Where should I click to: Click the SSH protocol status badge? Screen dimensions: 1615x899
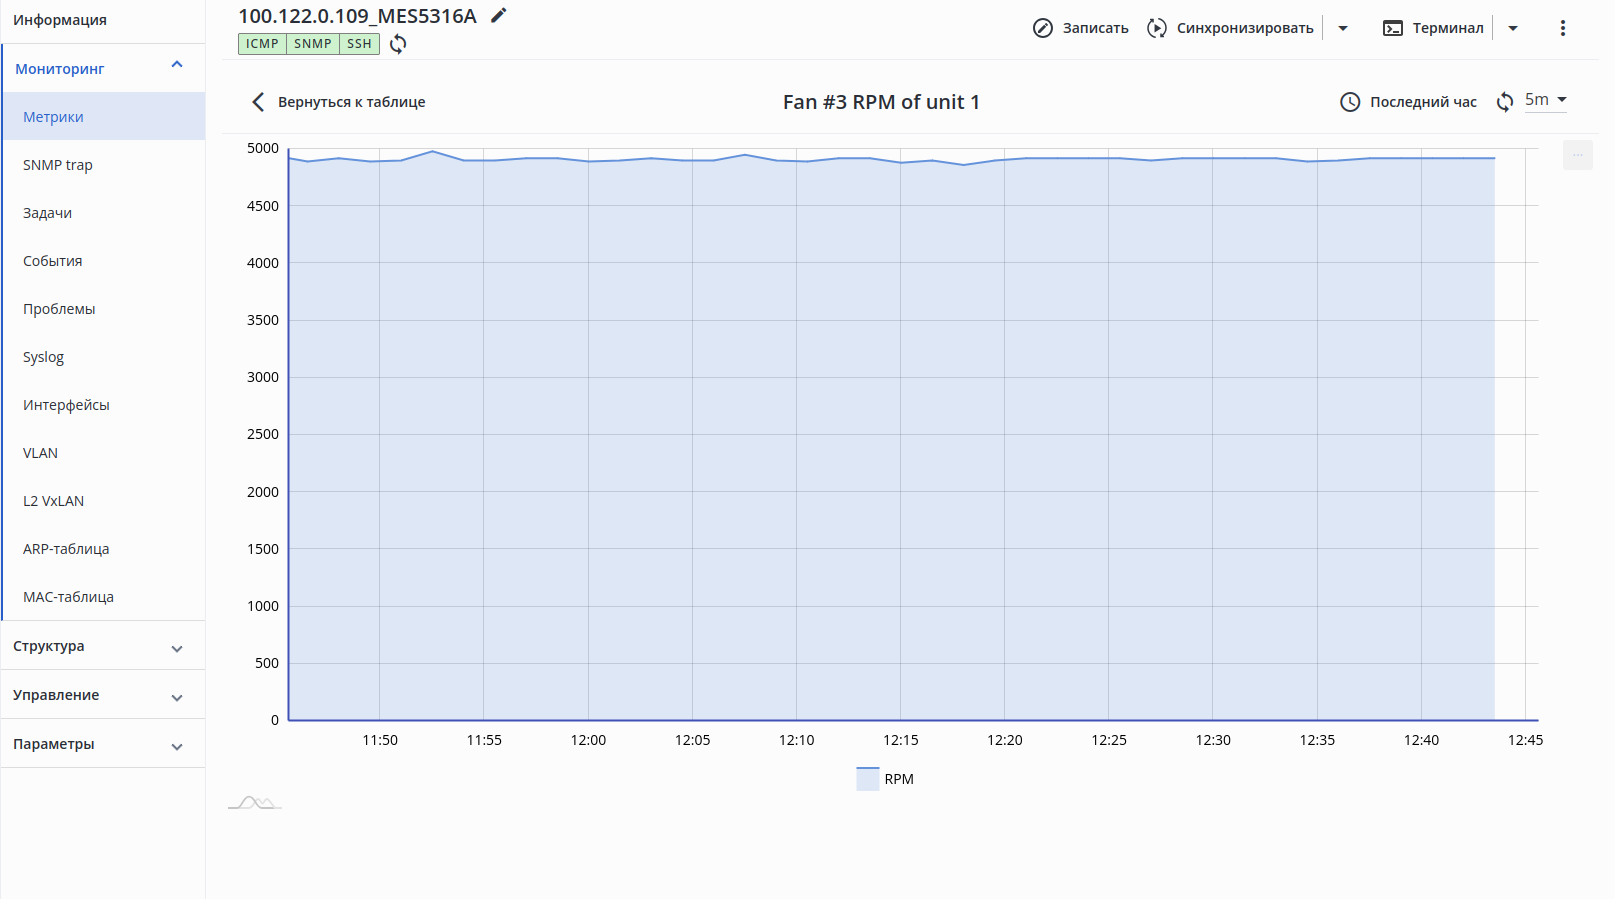(x=359, y=44)
